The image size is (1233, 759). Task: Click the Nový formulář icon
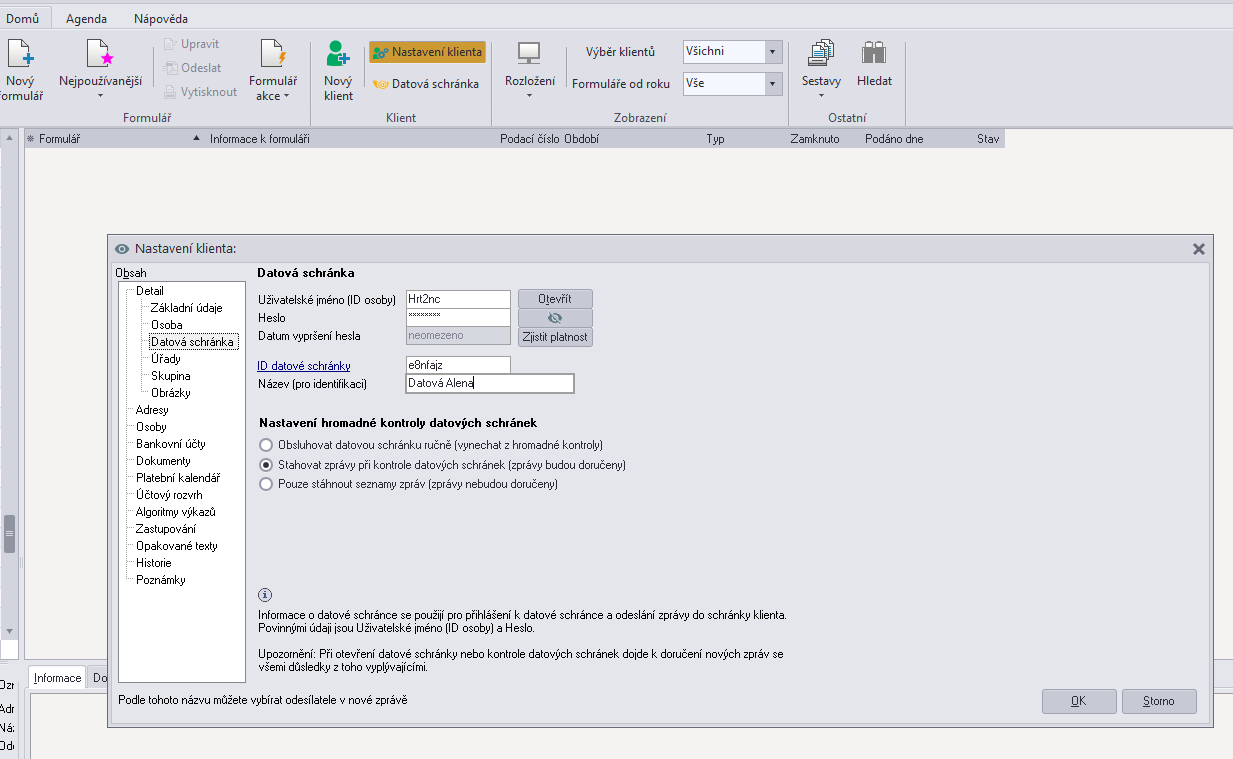[x=21, y=55]
